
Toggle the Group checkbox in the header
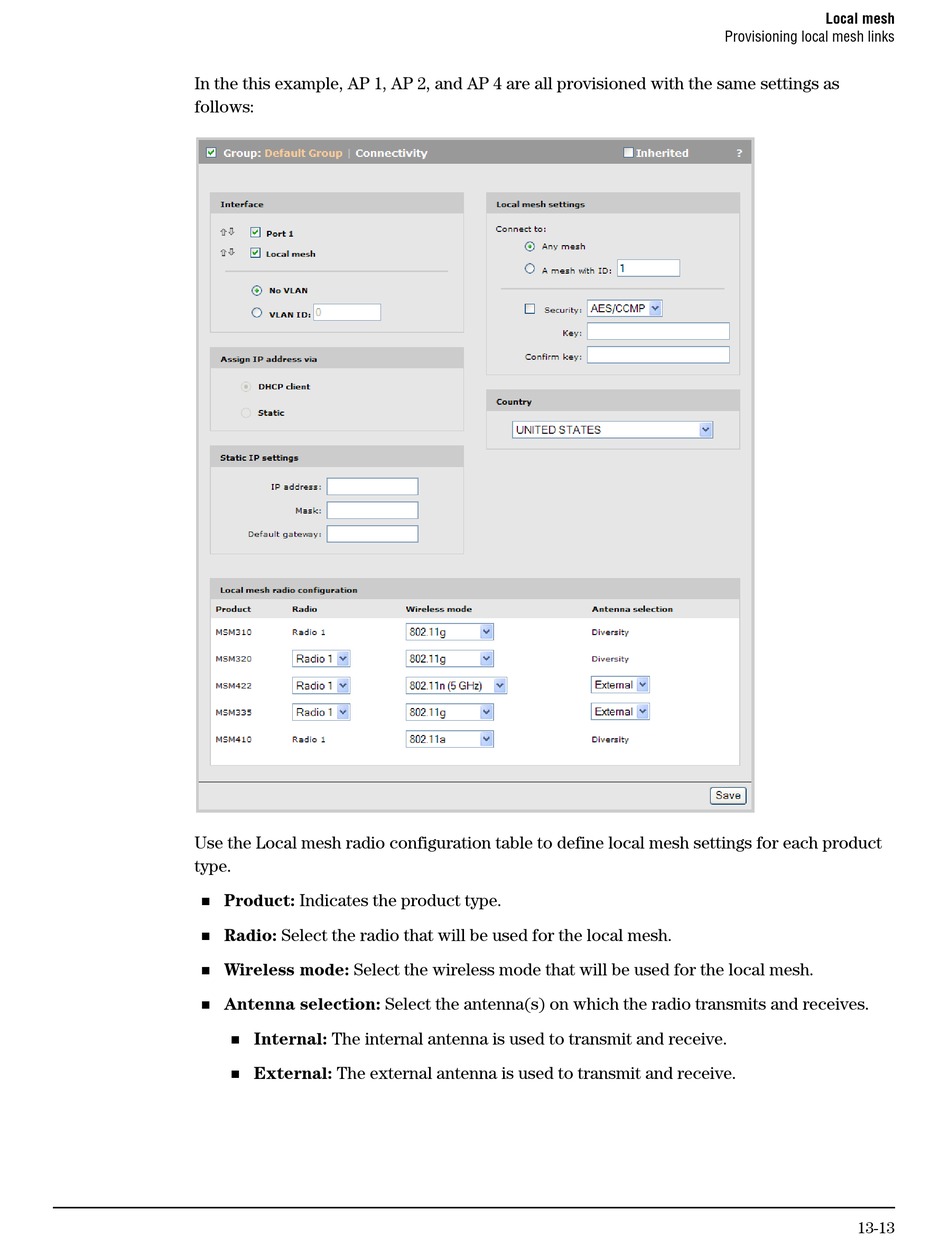pyautogui.click(x=211, y=153)
